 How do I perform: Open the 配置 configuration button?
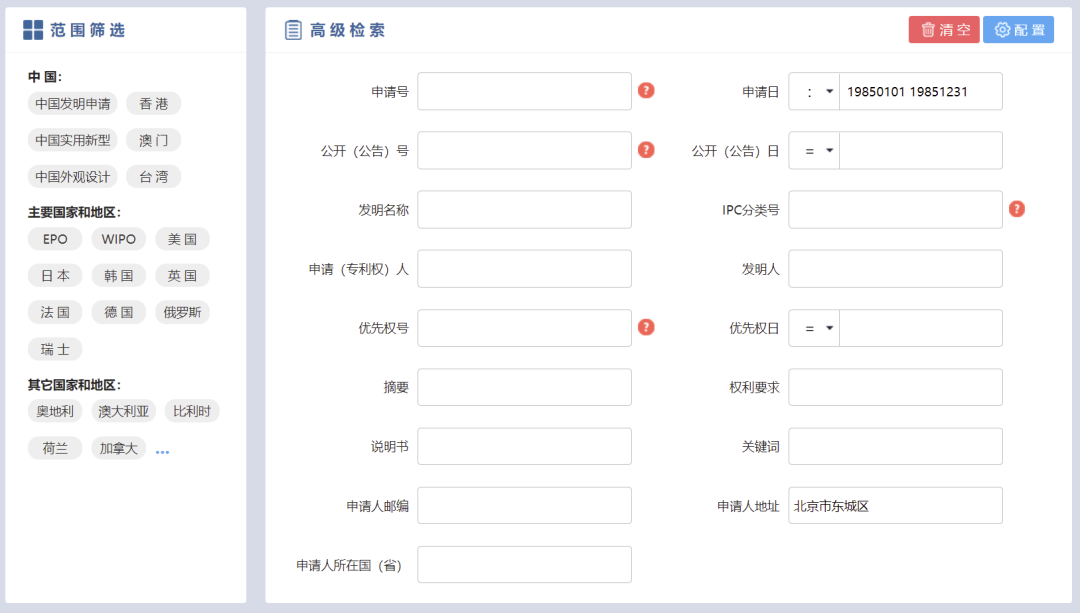(1017, 29)
